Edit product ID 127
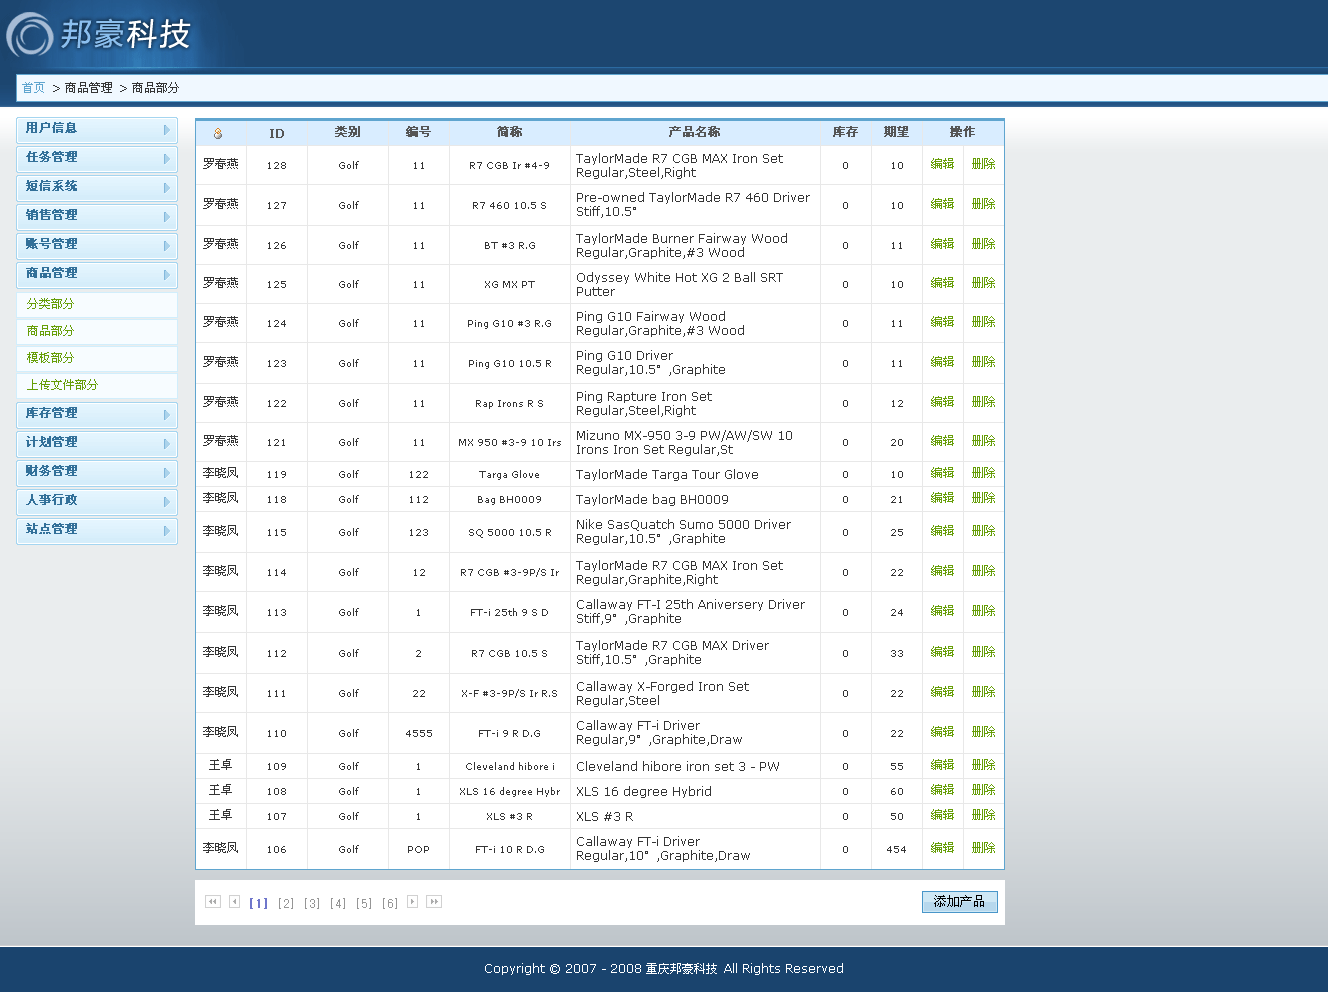 pos(942,204)
